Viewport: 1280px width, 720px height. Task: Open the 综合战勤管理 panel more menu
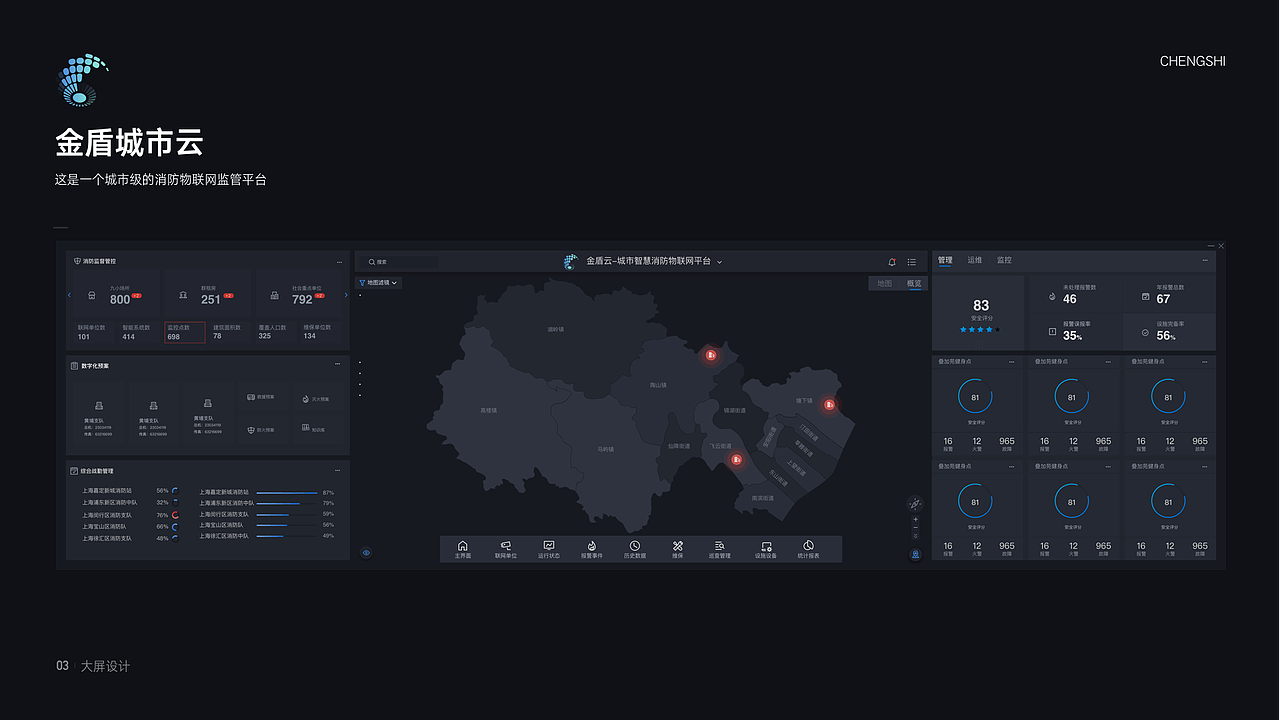339,470
